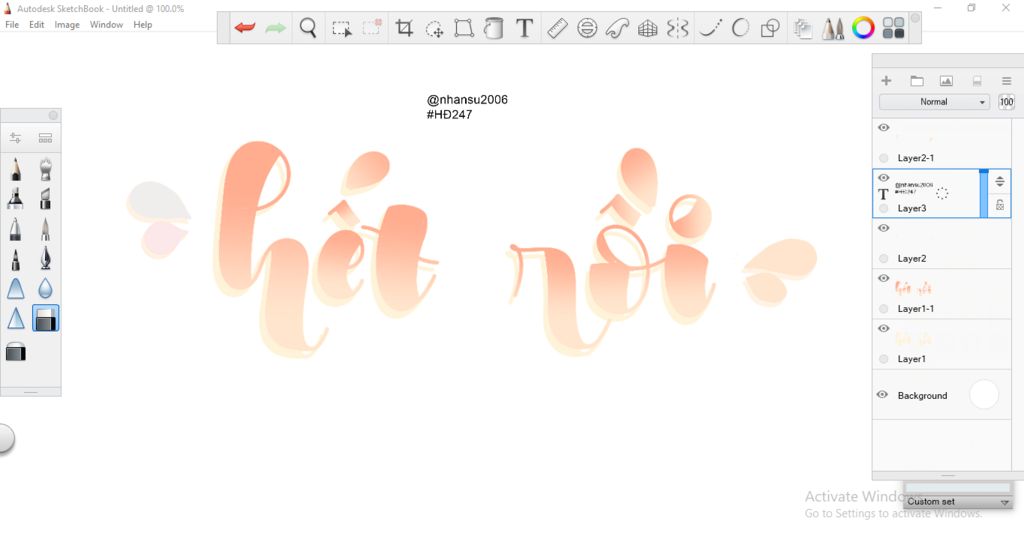The image size is (1024, 545).
Task: Open the Window menu
Action: [x=106, y=25]
